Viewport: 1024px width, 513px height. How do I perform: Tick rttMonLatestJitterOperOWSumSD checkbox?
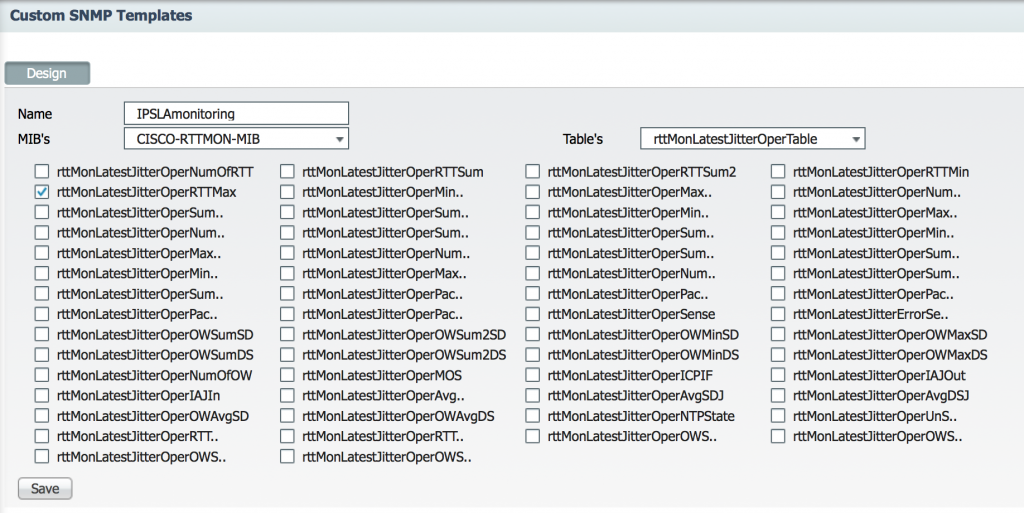(42, 335)
